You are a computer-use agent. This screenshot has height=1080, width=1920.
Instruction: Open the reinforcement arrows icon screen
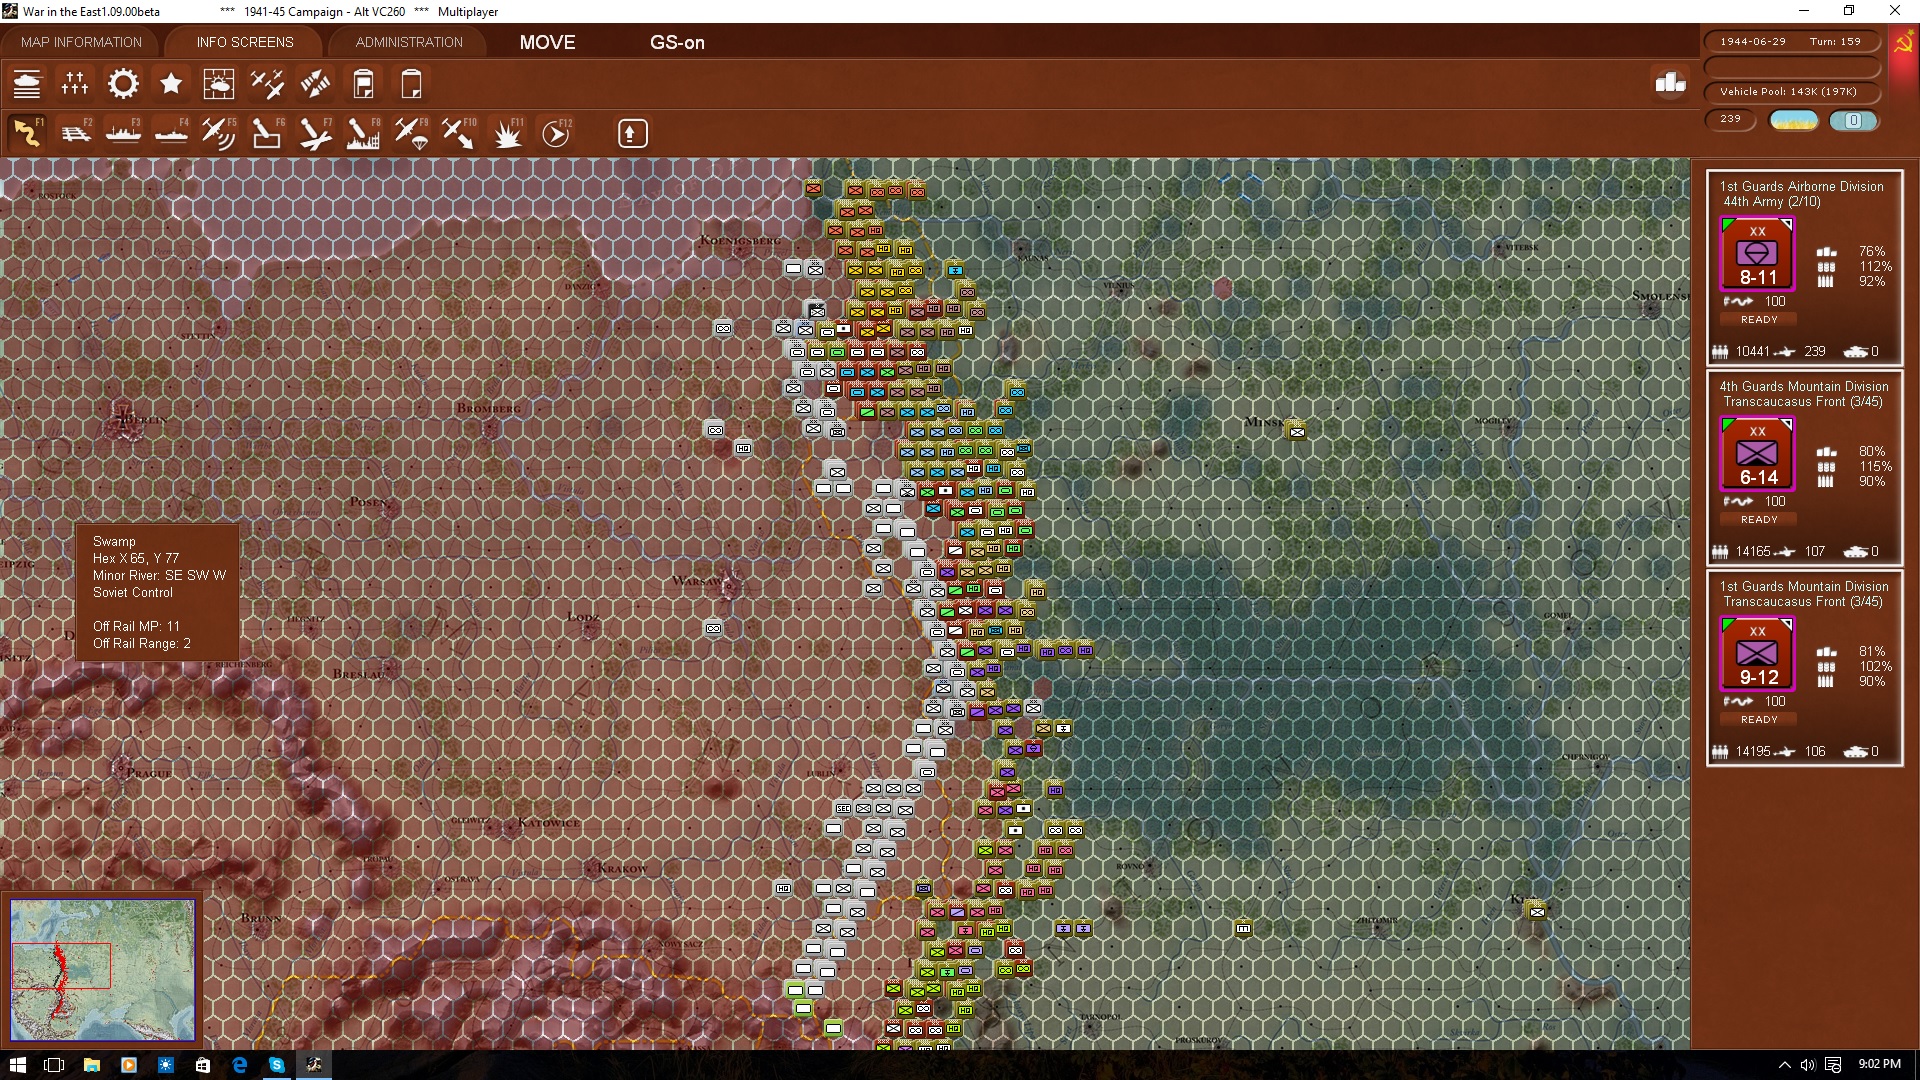315,84
